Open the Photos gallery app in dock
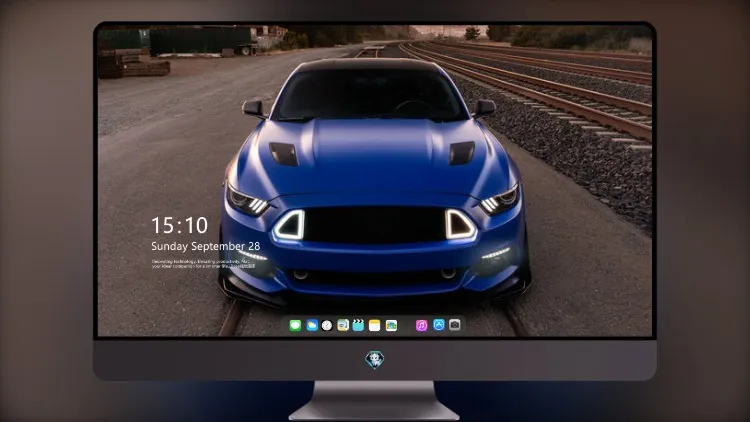Screen dimensions: 750x422 pos(391,325)
